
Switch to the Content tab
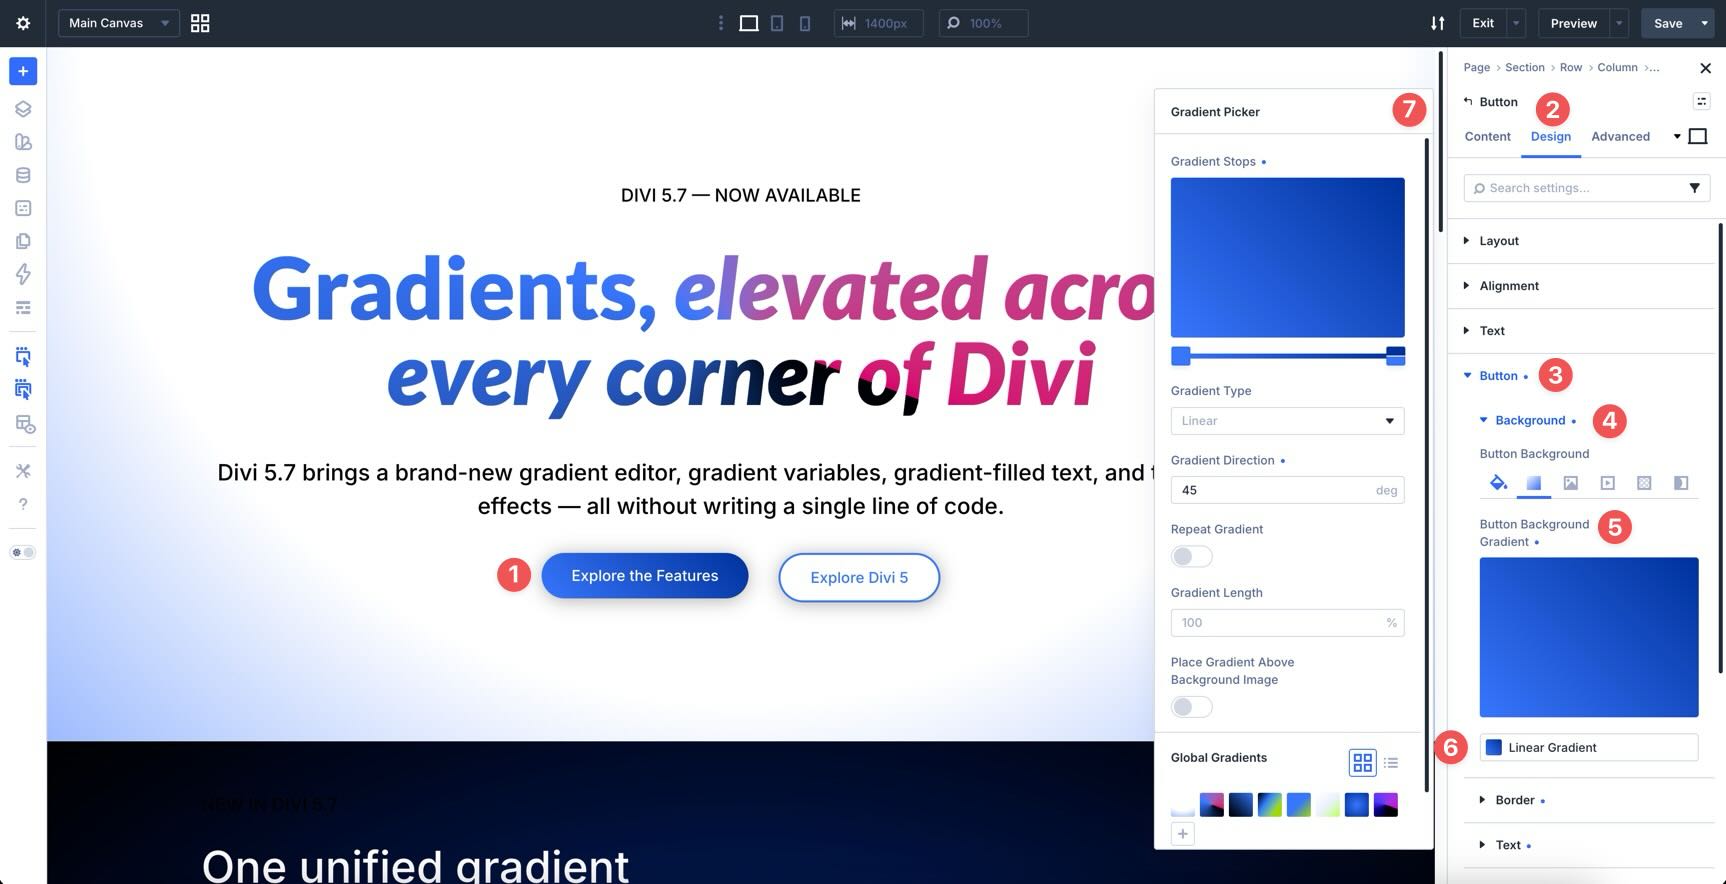(1487, 136)
